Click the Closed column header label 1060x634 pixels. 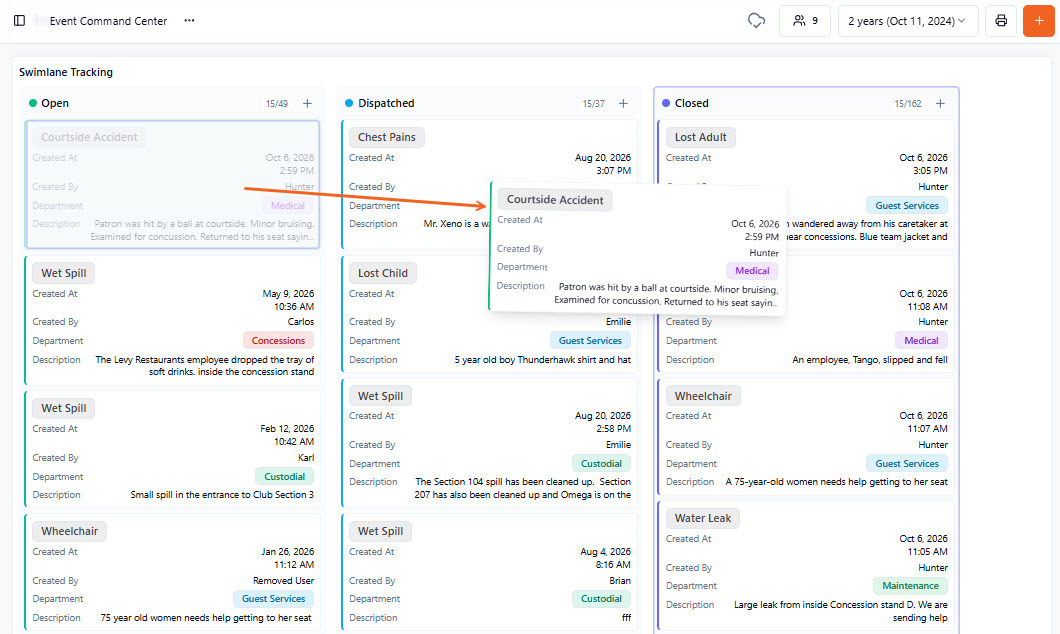point(692,103)
